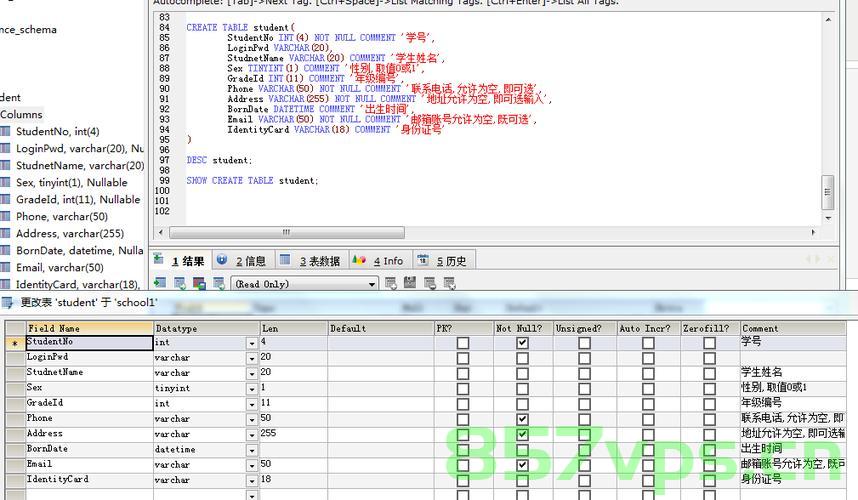Viewport: 858px width, 500px height.
Task: Click the table icon in the alter-table title bar
Action: (8, 302)
